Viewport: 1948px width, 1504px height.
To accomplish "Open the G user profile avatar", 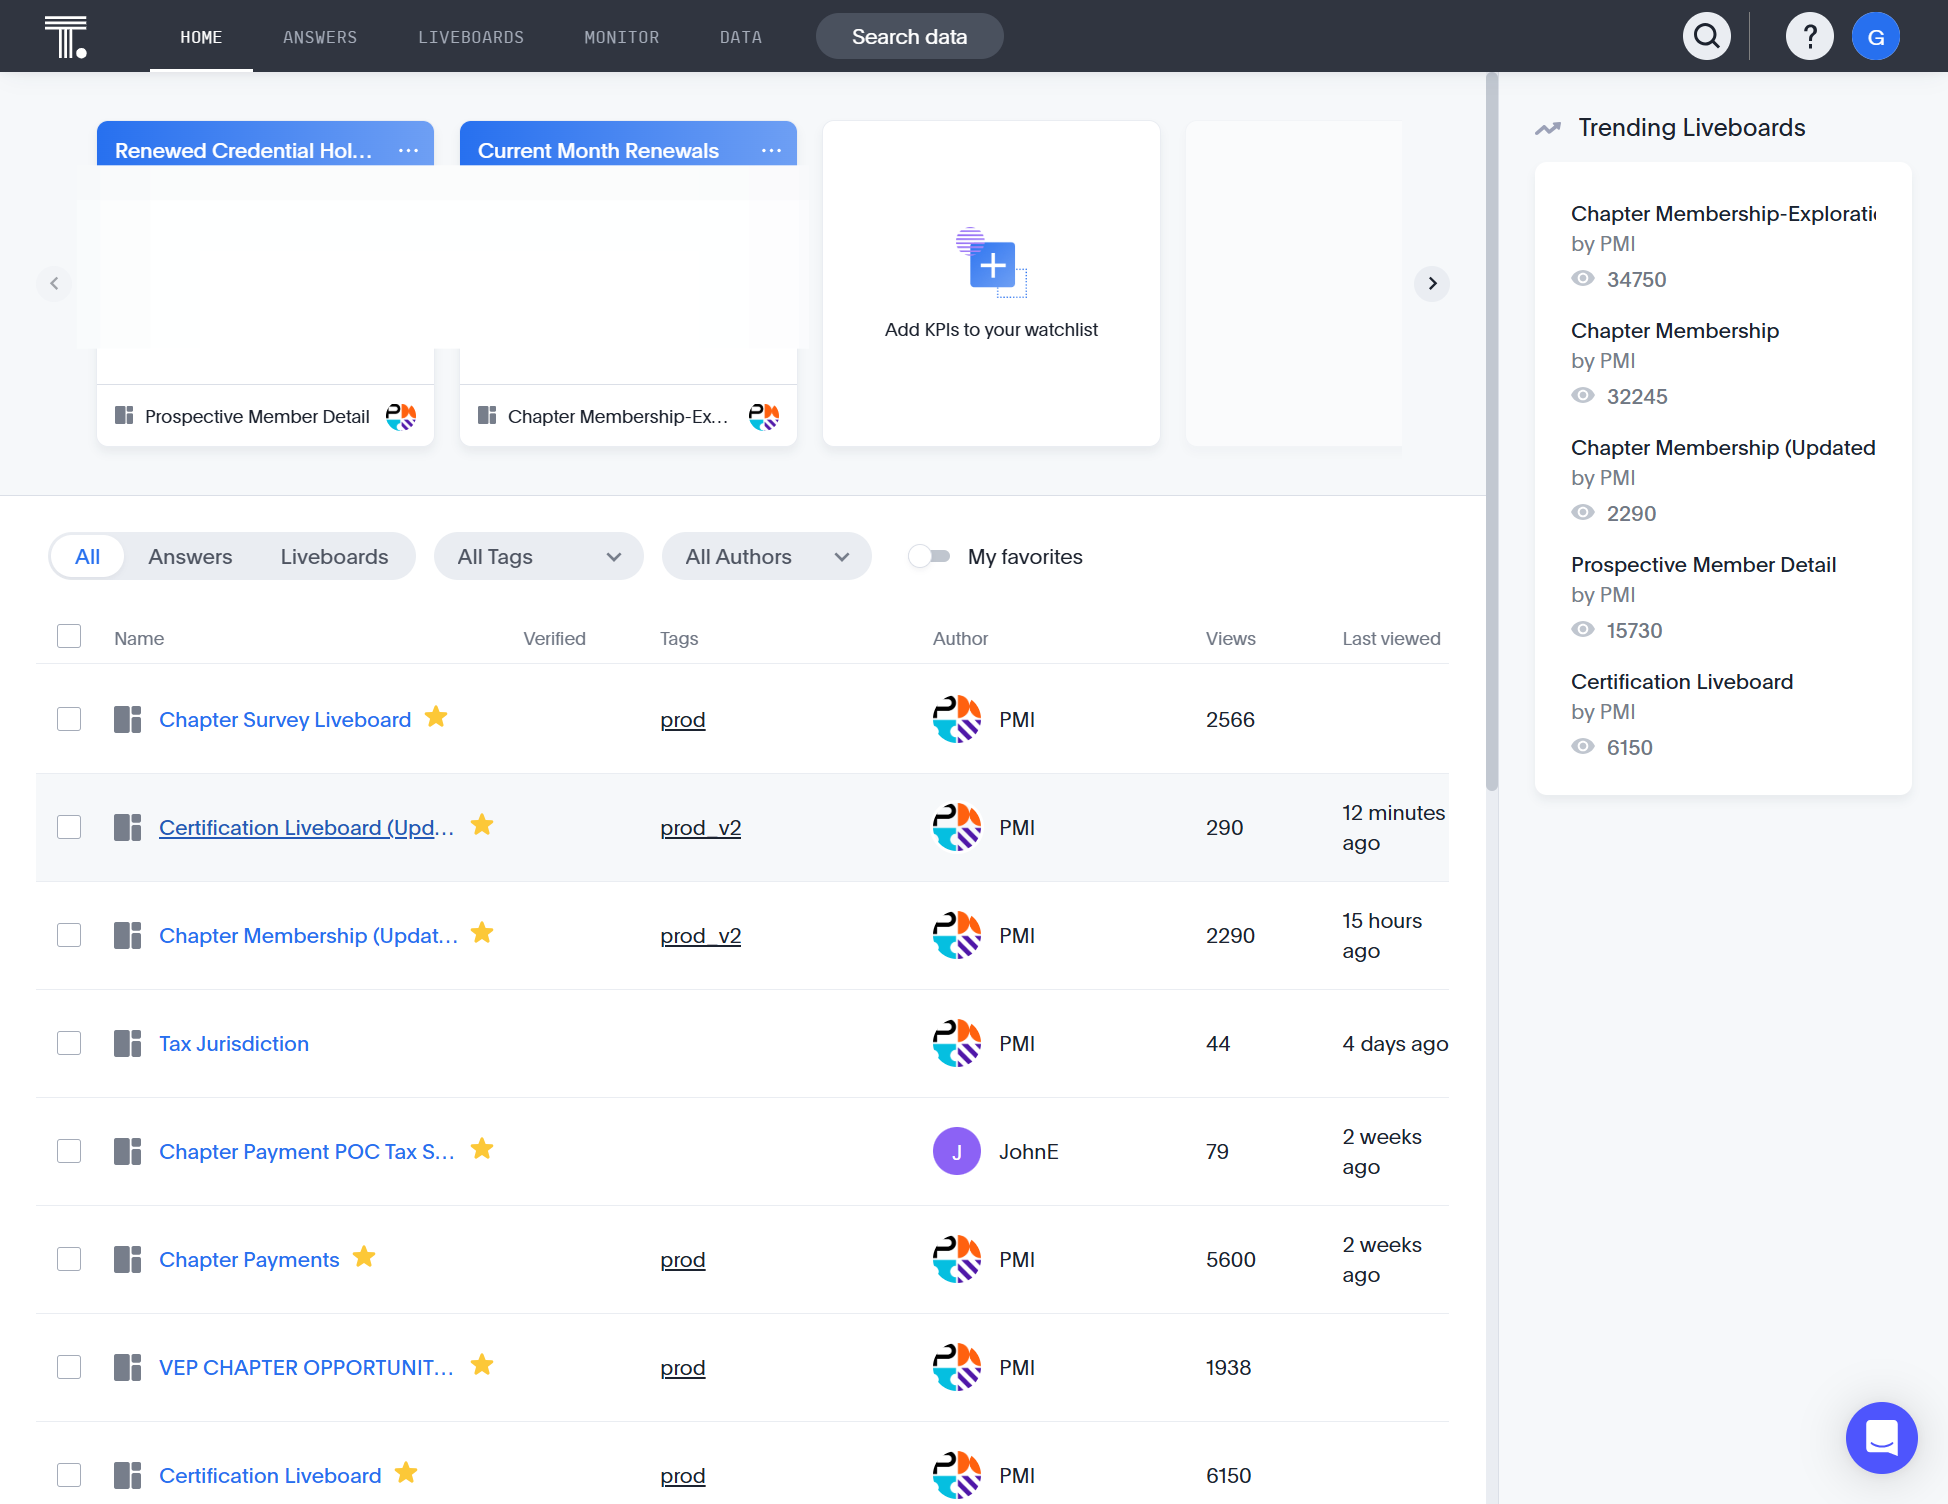I will coord(1876,37).
